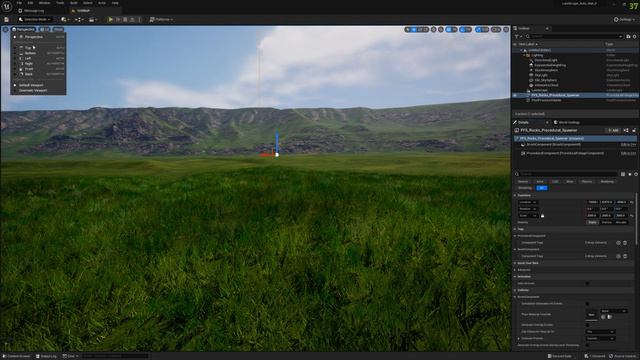The height and width of the screenshot is (360, 640).
Task: Click the Location X value field
Action: pos(593,202)
